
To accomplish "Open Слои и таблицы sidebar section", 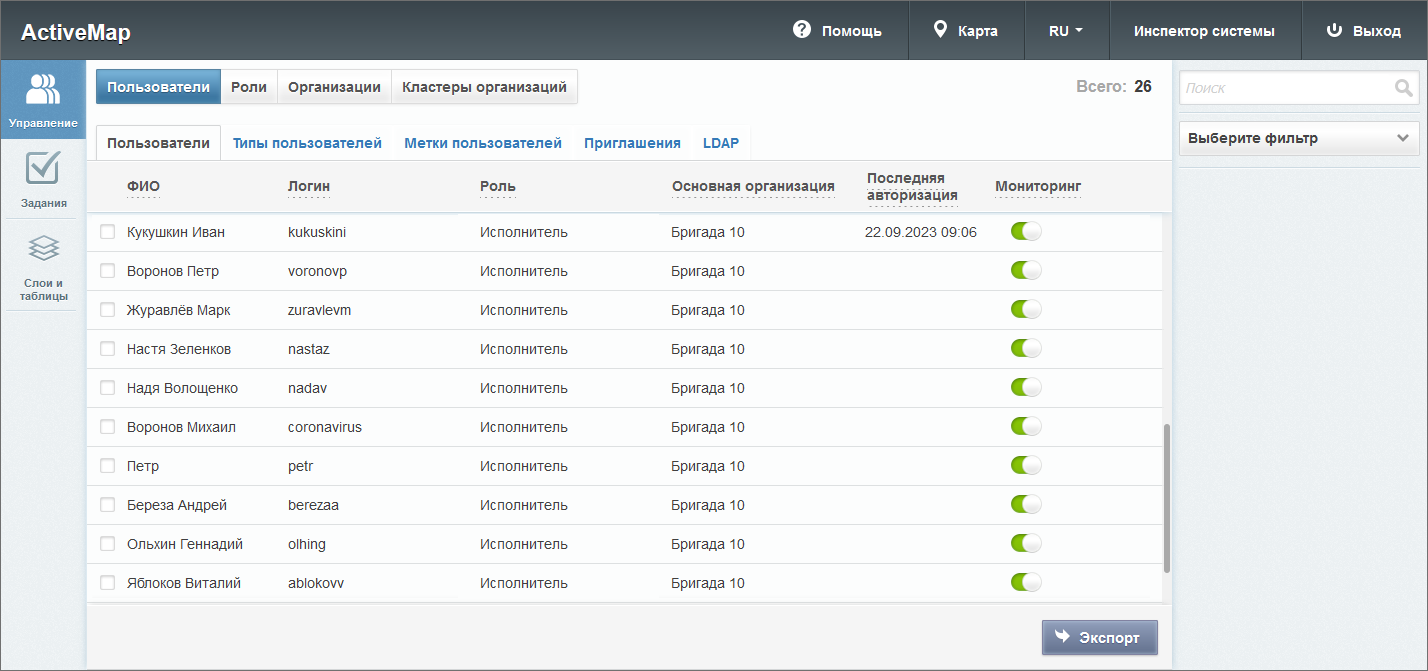I will coord(42,264).
